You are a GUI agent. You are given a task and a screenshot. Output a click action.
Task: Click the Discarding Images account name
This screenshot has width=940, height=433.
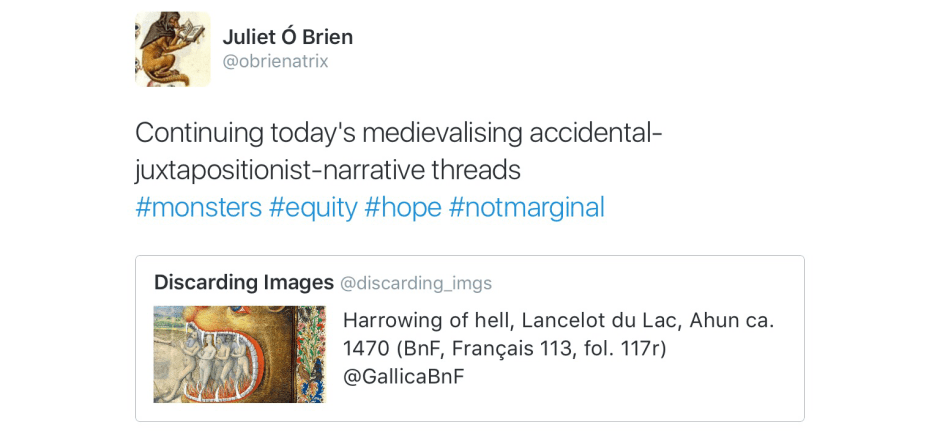pos(243,283)
